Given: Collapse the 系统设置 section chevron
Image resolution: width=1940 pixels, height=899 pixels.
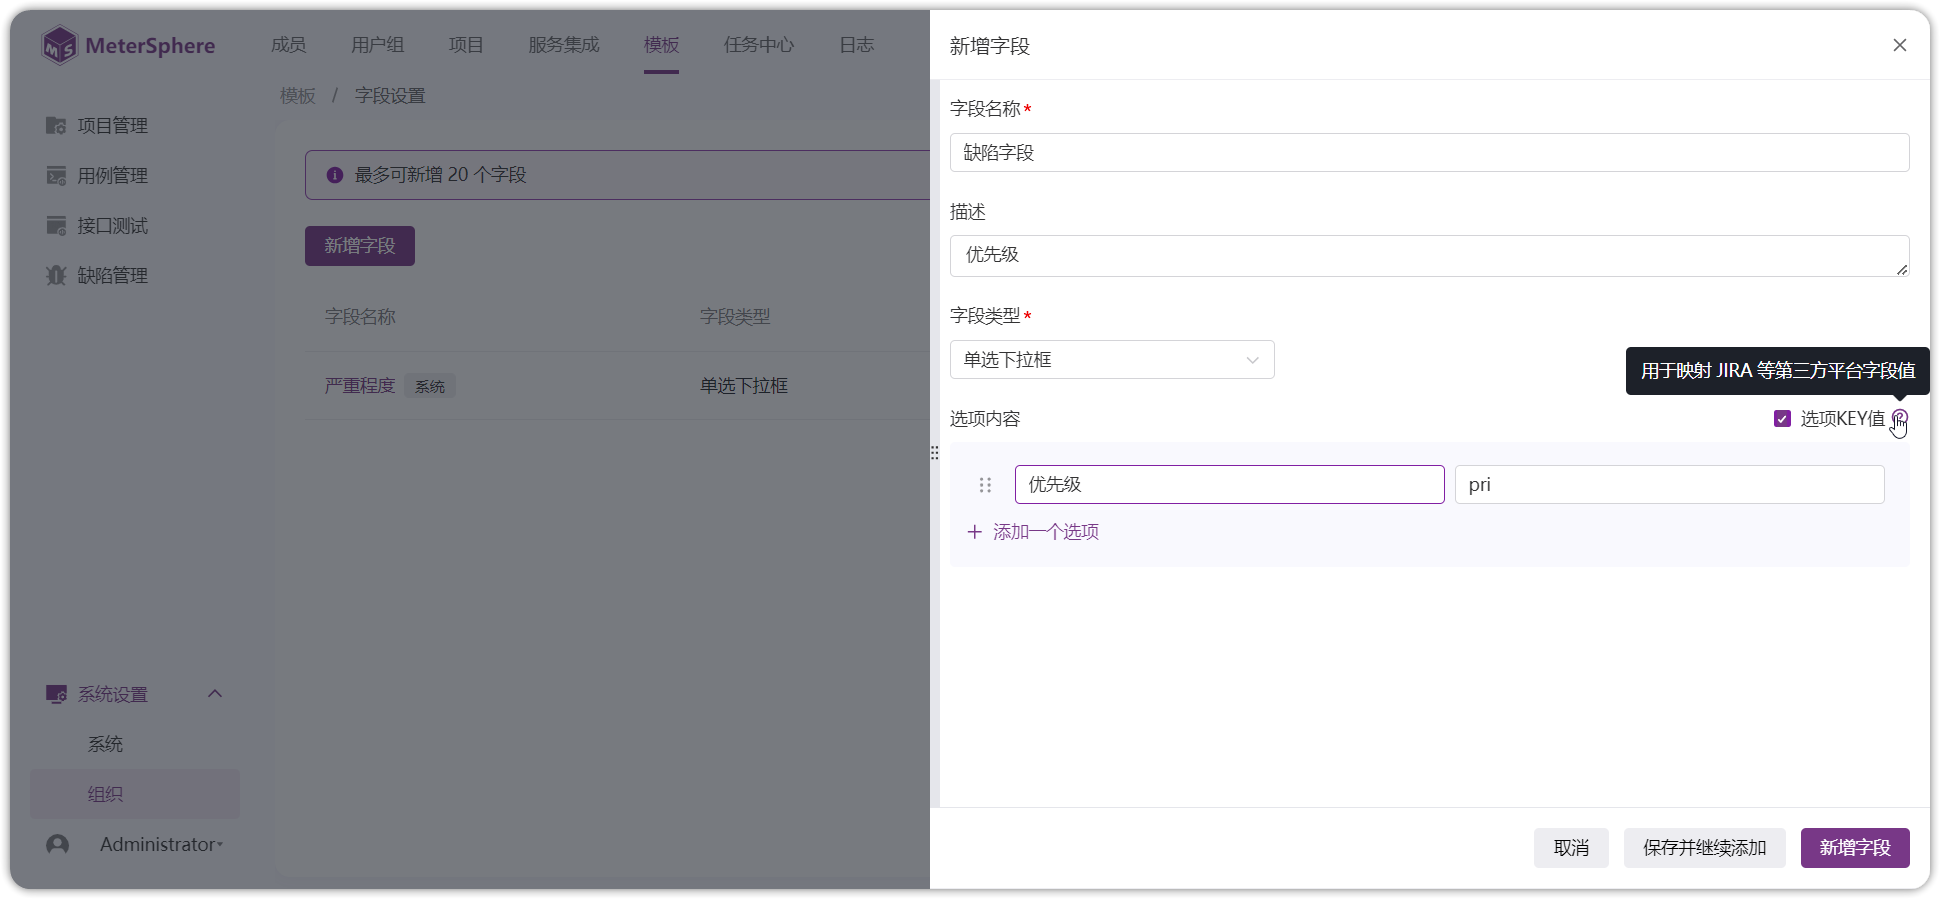Looking at the screenshot, I should tap(215, 693).
